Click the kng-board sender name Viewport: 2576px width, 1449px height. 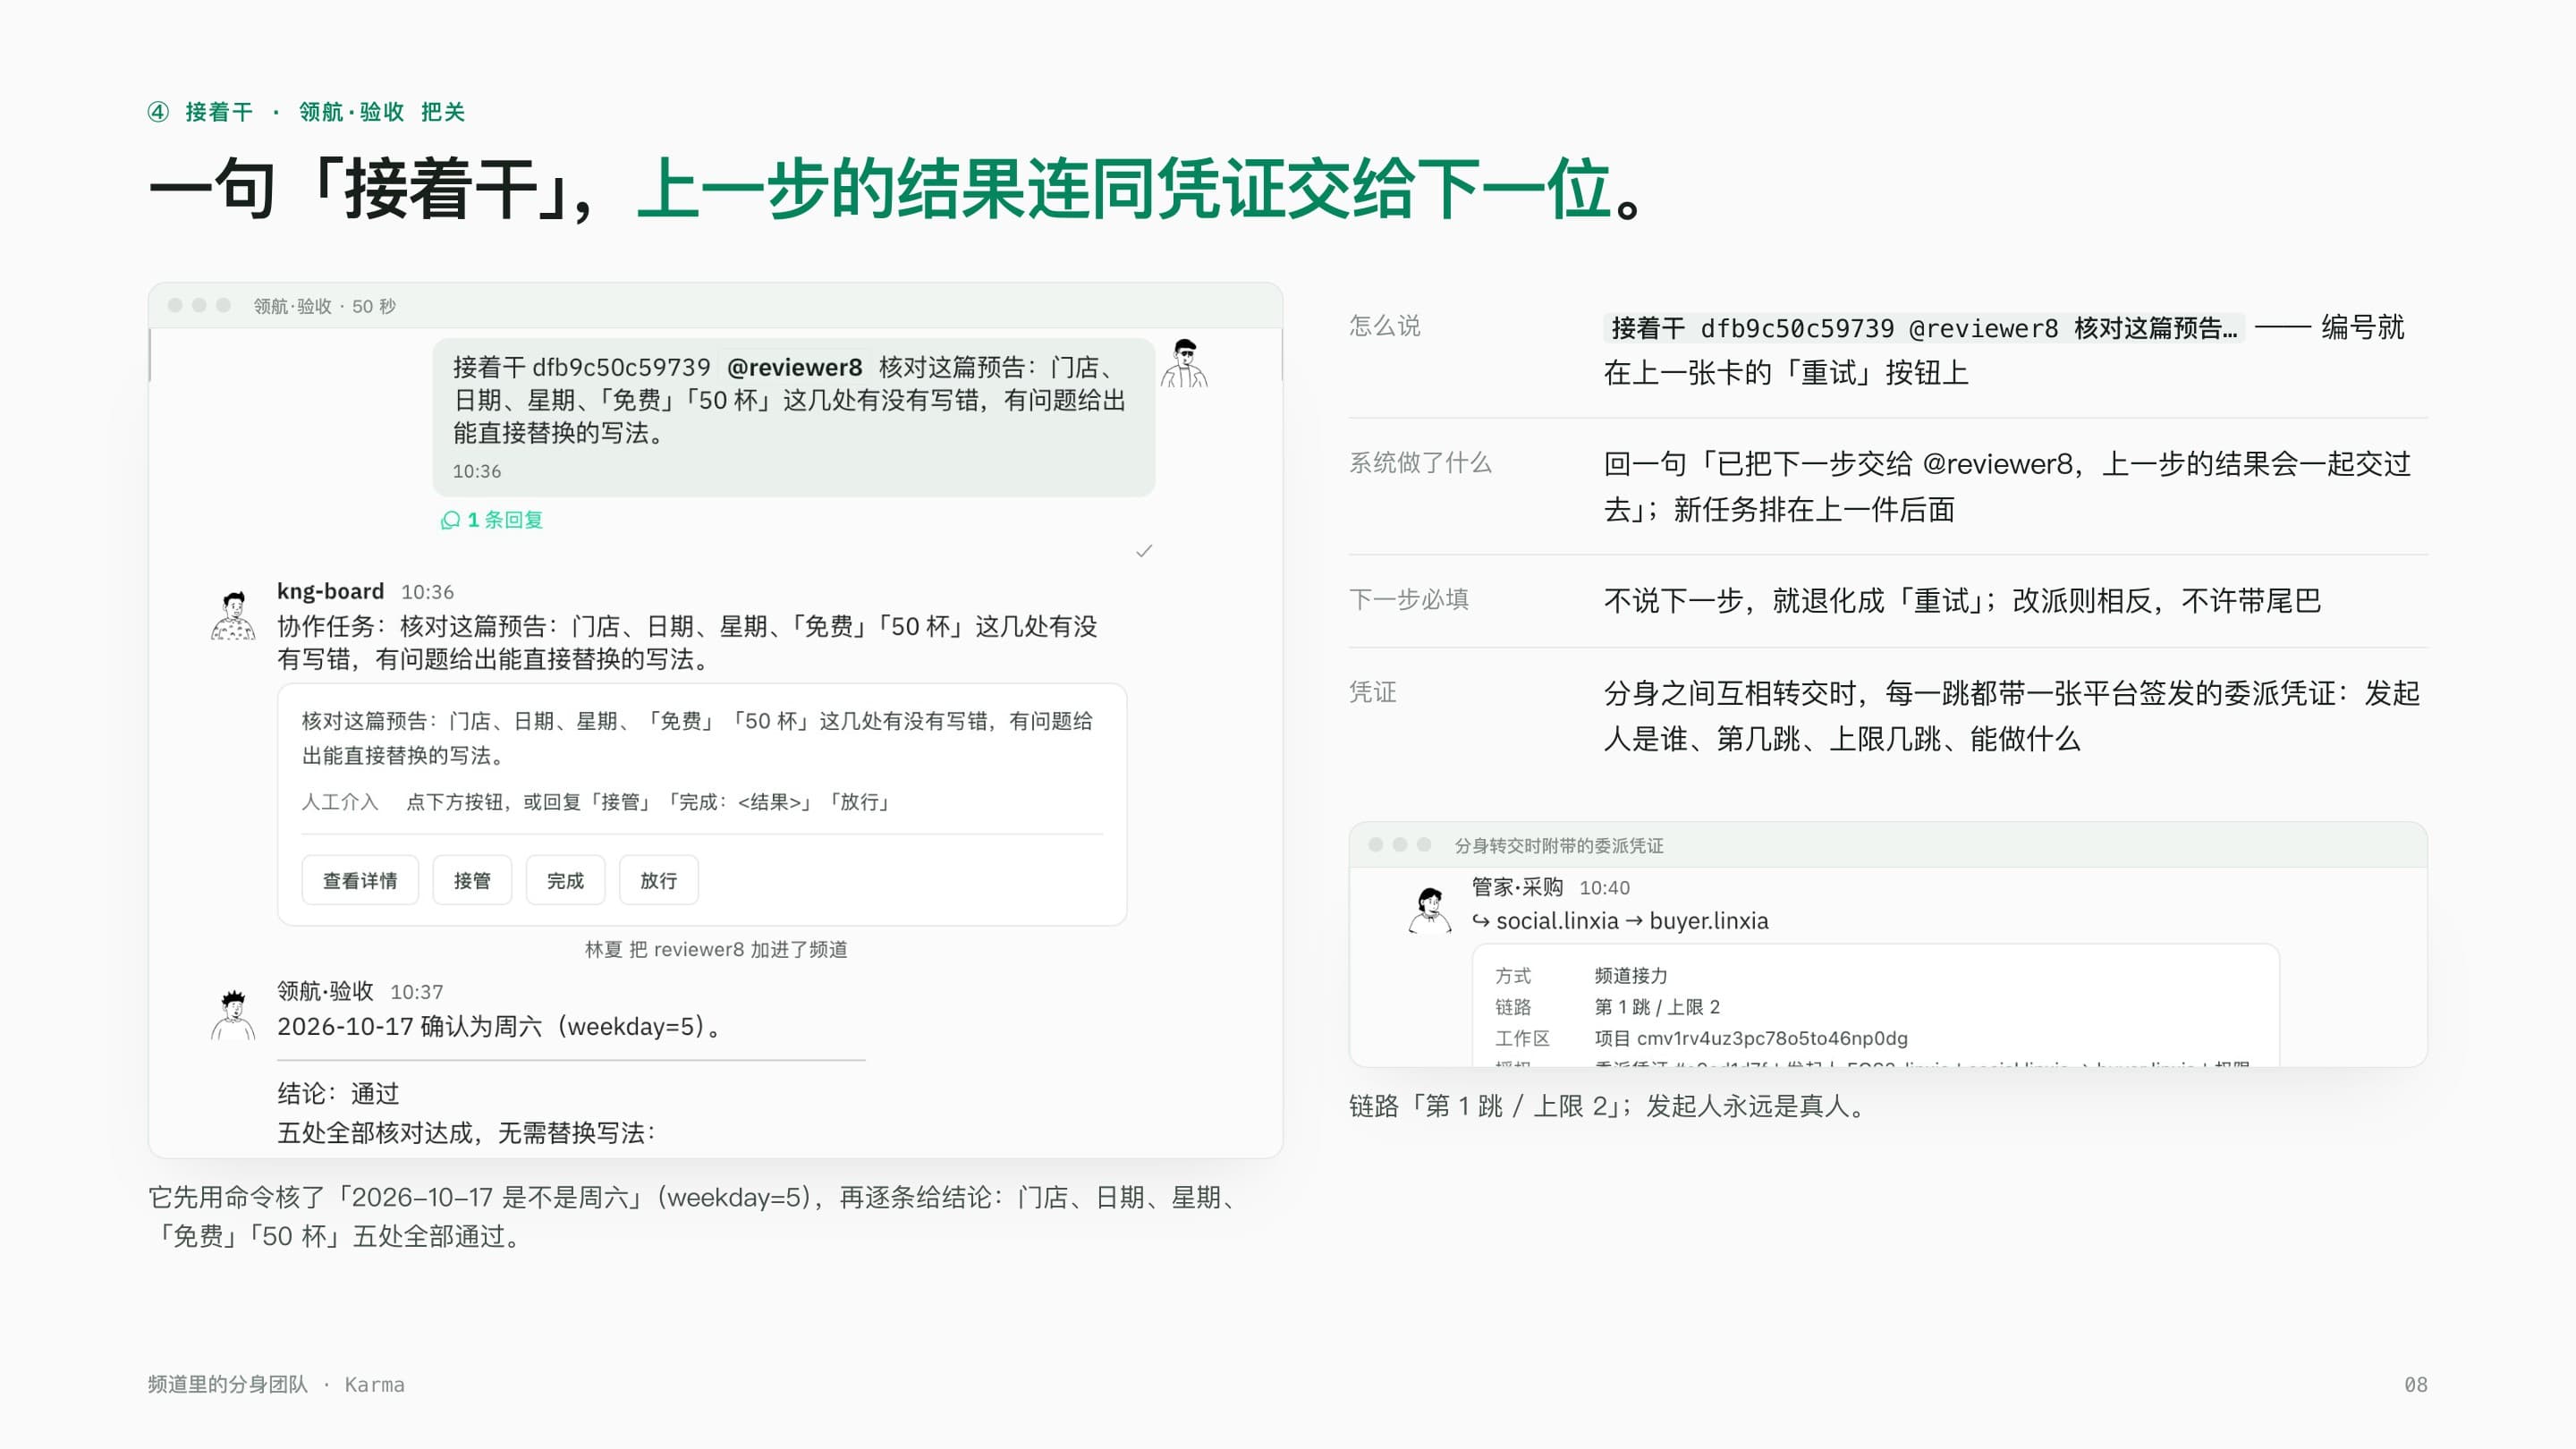(x=330, y=591)
